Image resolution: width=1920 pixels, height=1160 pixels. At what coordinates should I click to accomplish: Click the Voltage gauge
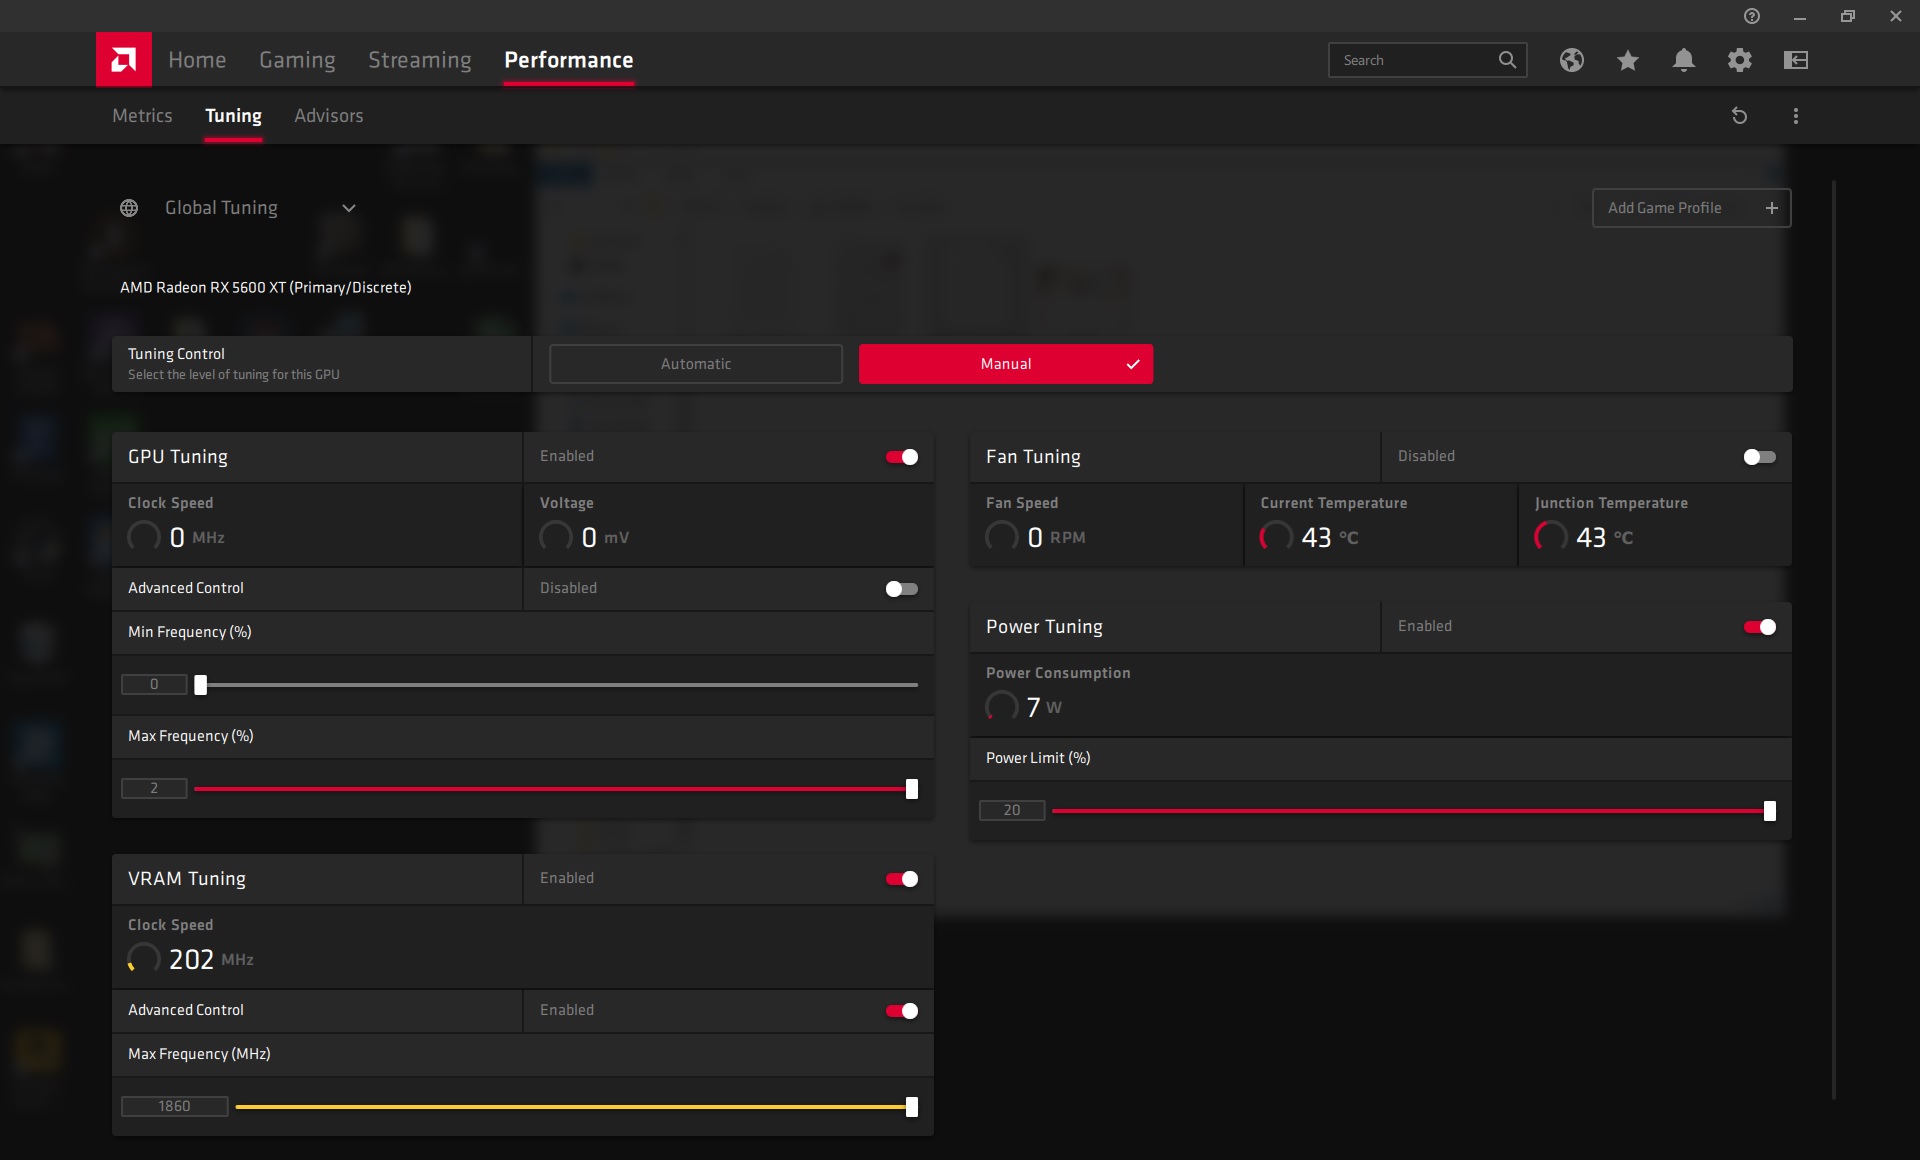(x=556, y=537)
